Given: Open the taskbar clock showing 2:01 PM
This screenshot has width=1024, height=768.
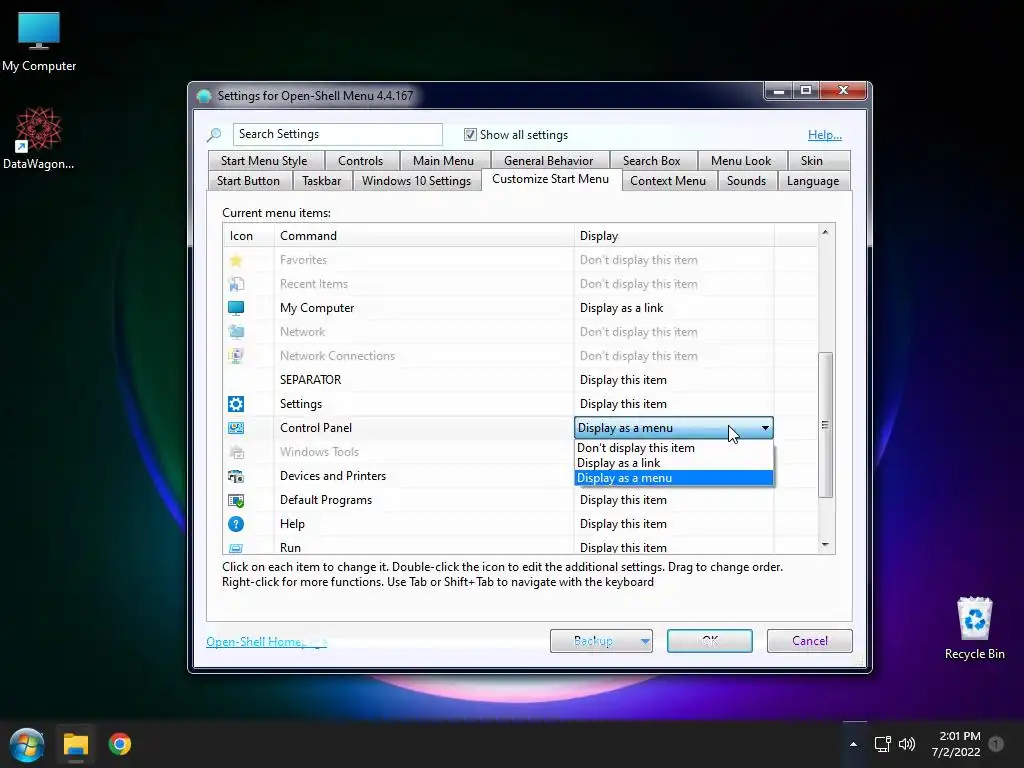Looking at the screenshot, I should [x=957, y=744].
